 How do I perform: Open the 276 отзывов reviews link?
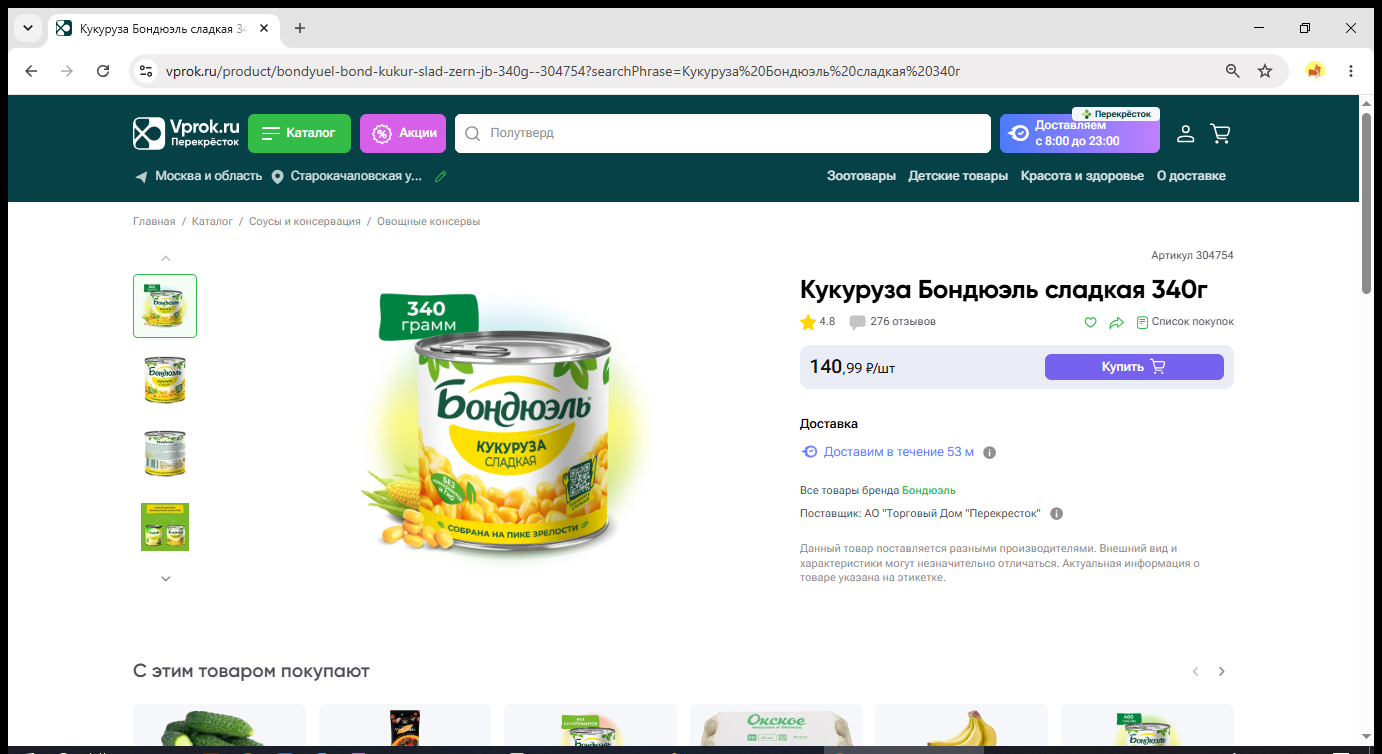coord(903,322)
